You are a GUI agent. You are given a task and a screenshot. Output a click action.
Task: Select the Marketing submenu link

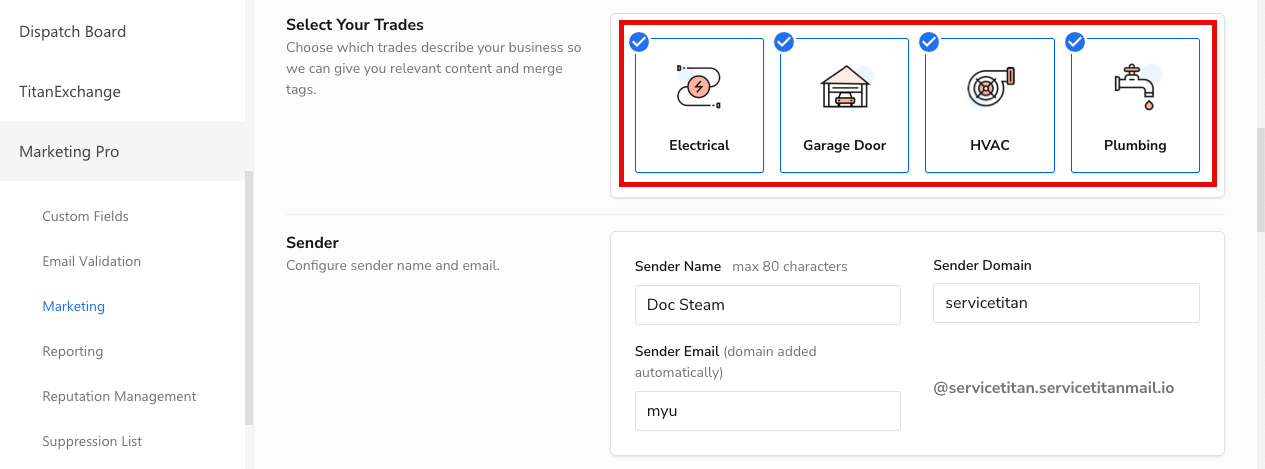(73, 306)
